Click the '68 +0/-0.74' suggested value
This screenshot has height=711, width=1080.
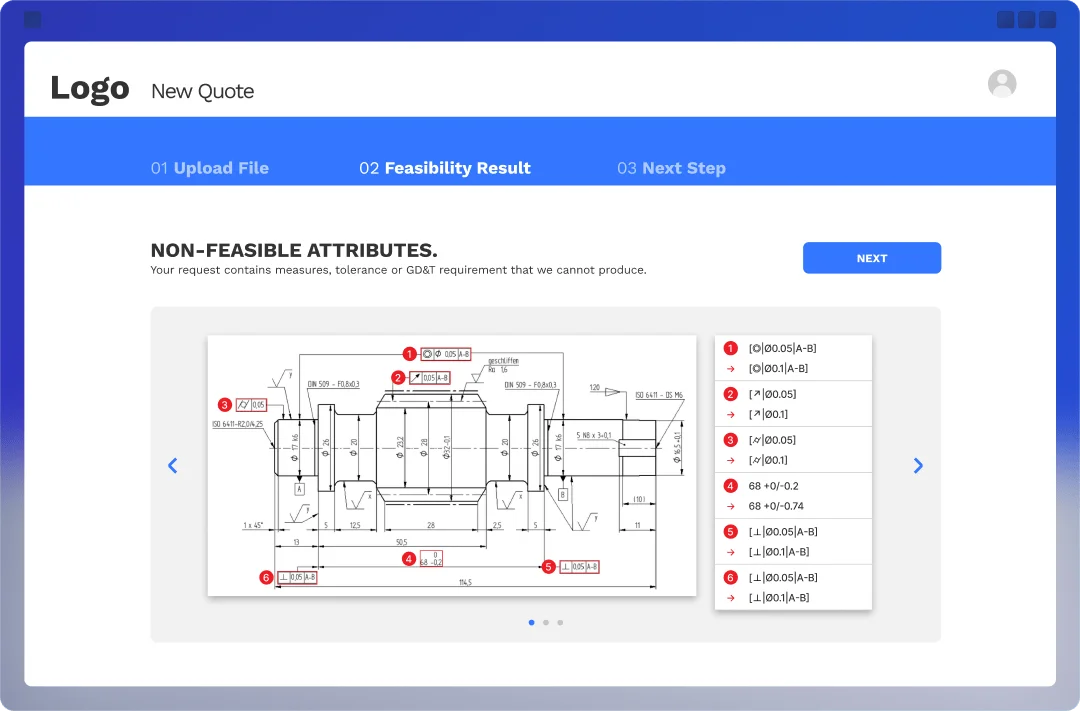click(776, 506)
